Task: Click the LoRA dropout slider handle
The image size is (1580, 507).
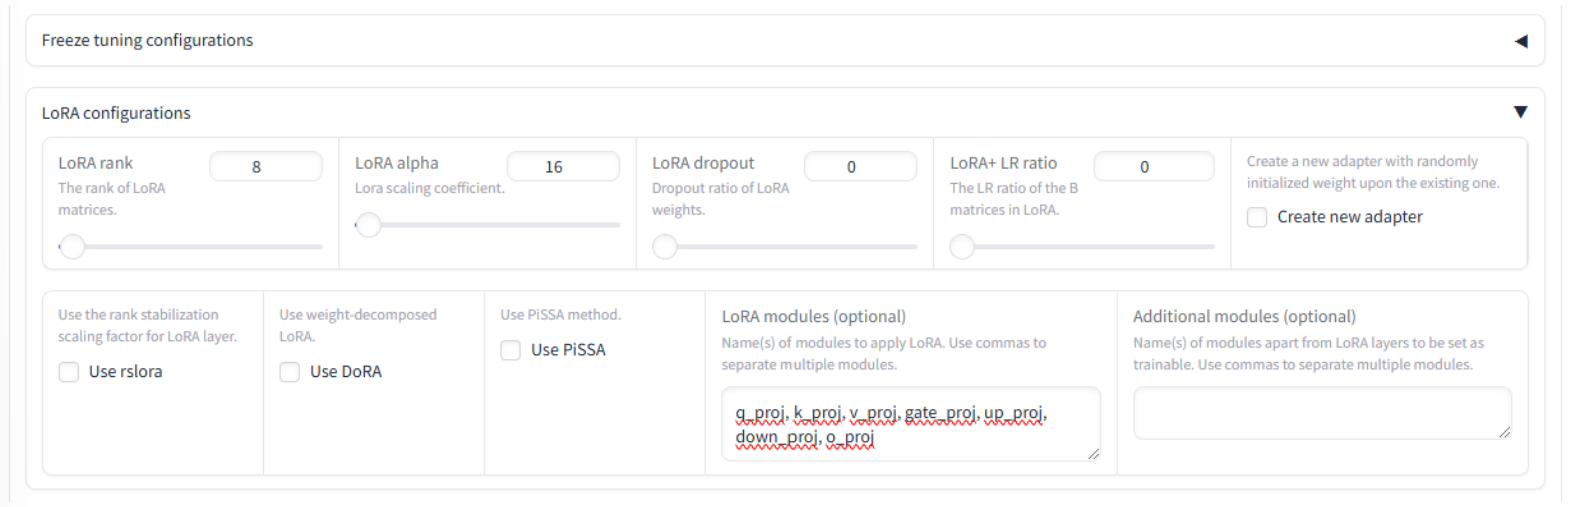Action: [x=665, y=247]
